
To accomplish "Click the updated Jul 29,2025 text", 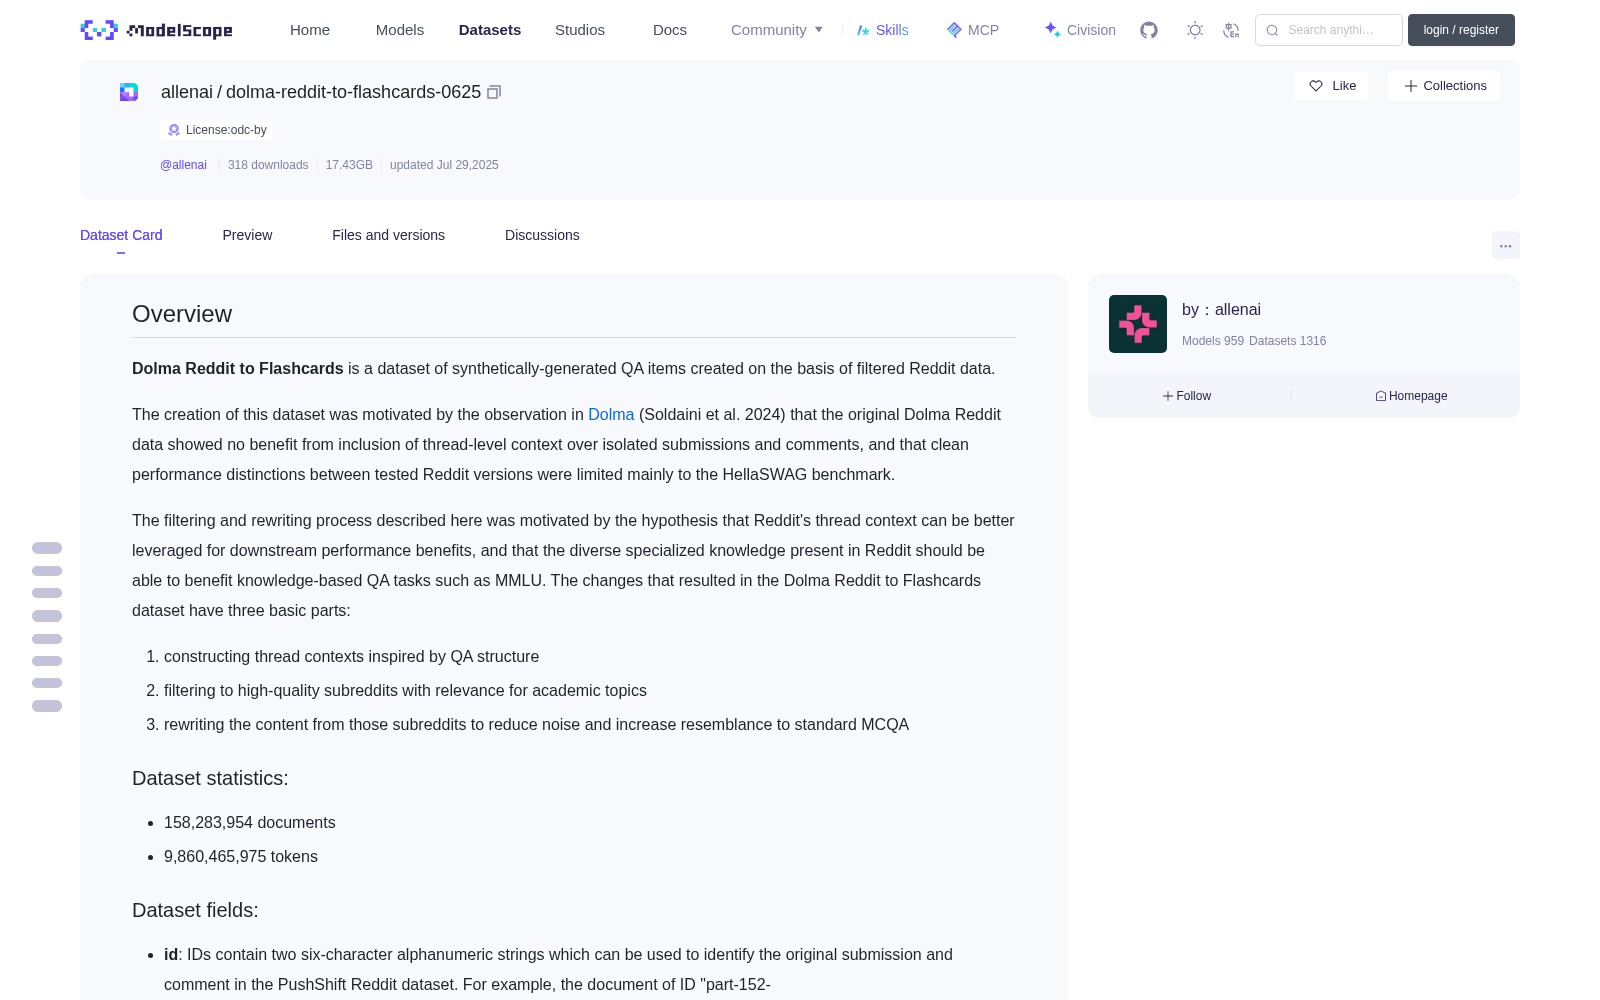I will [444, 165].
